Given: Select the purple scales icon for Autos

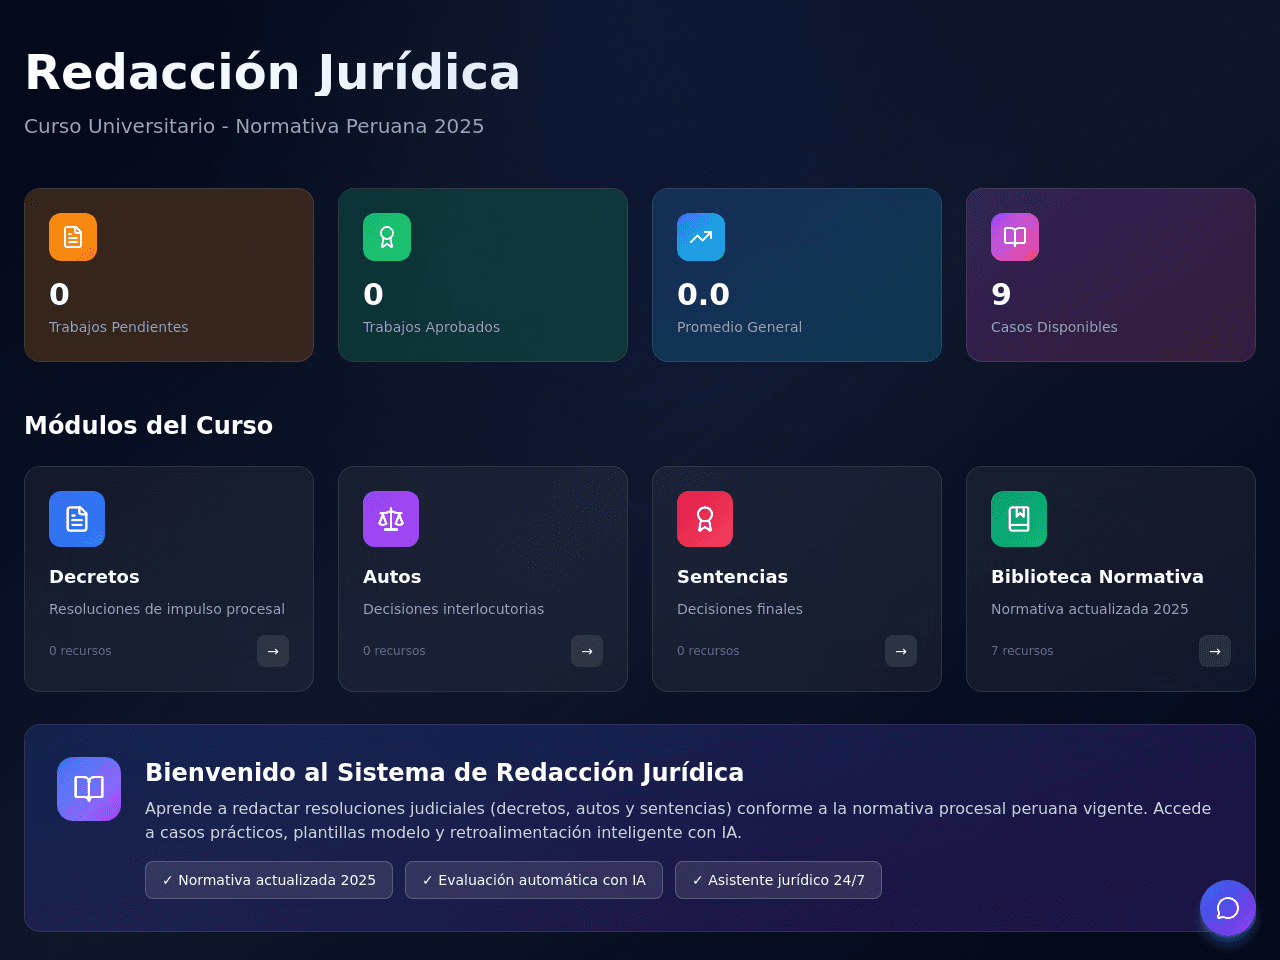Looking at the screenshot, I should [x=391, y=519].
